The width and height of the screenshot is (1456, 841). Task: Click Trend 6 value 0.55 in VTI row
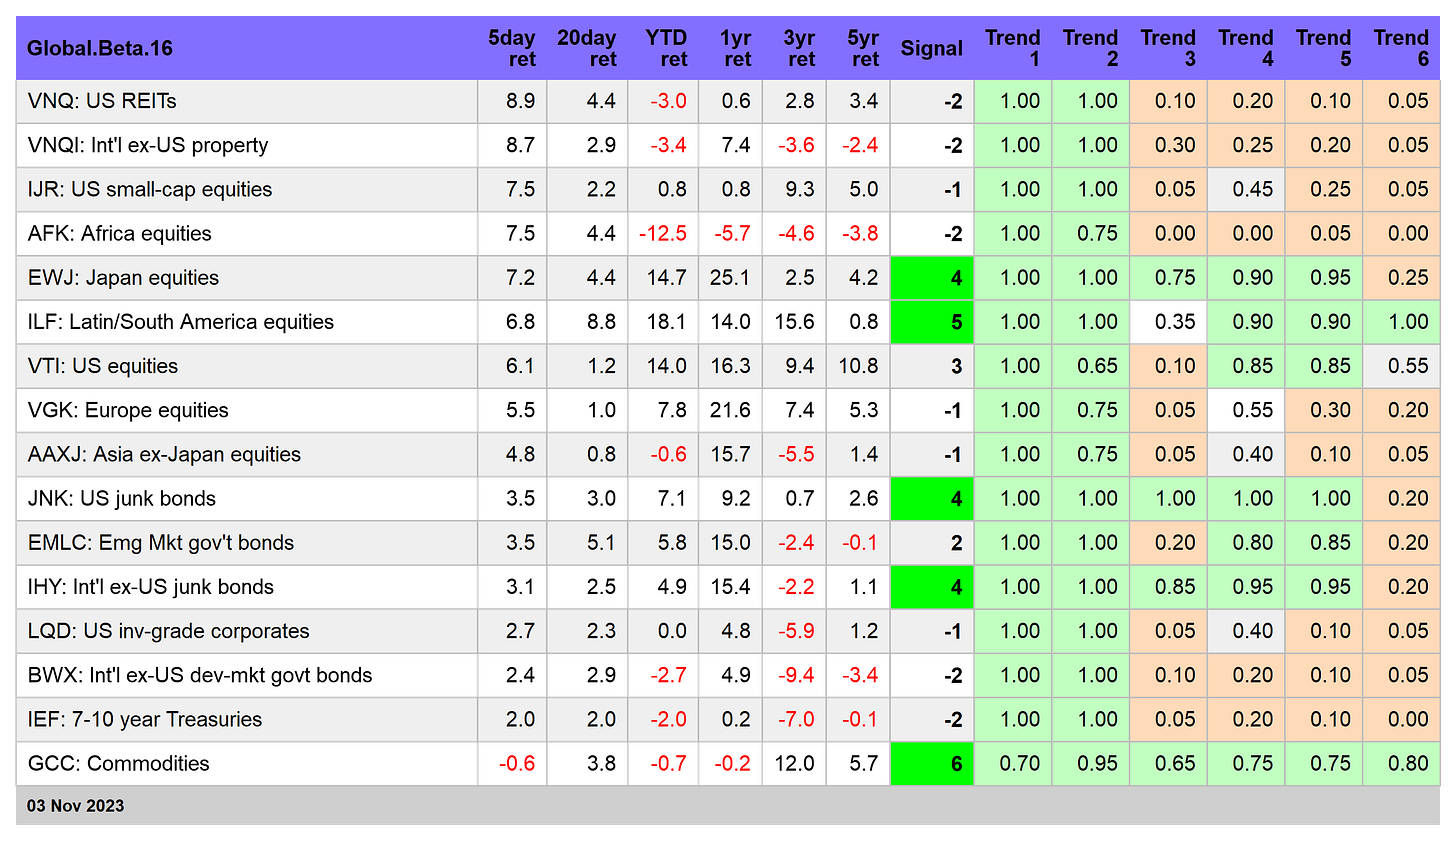pos(1408,366)
